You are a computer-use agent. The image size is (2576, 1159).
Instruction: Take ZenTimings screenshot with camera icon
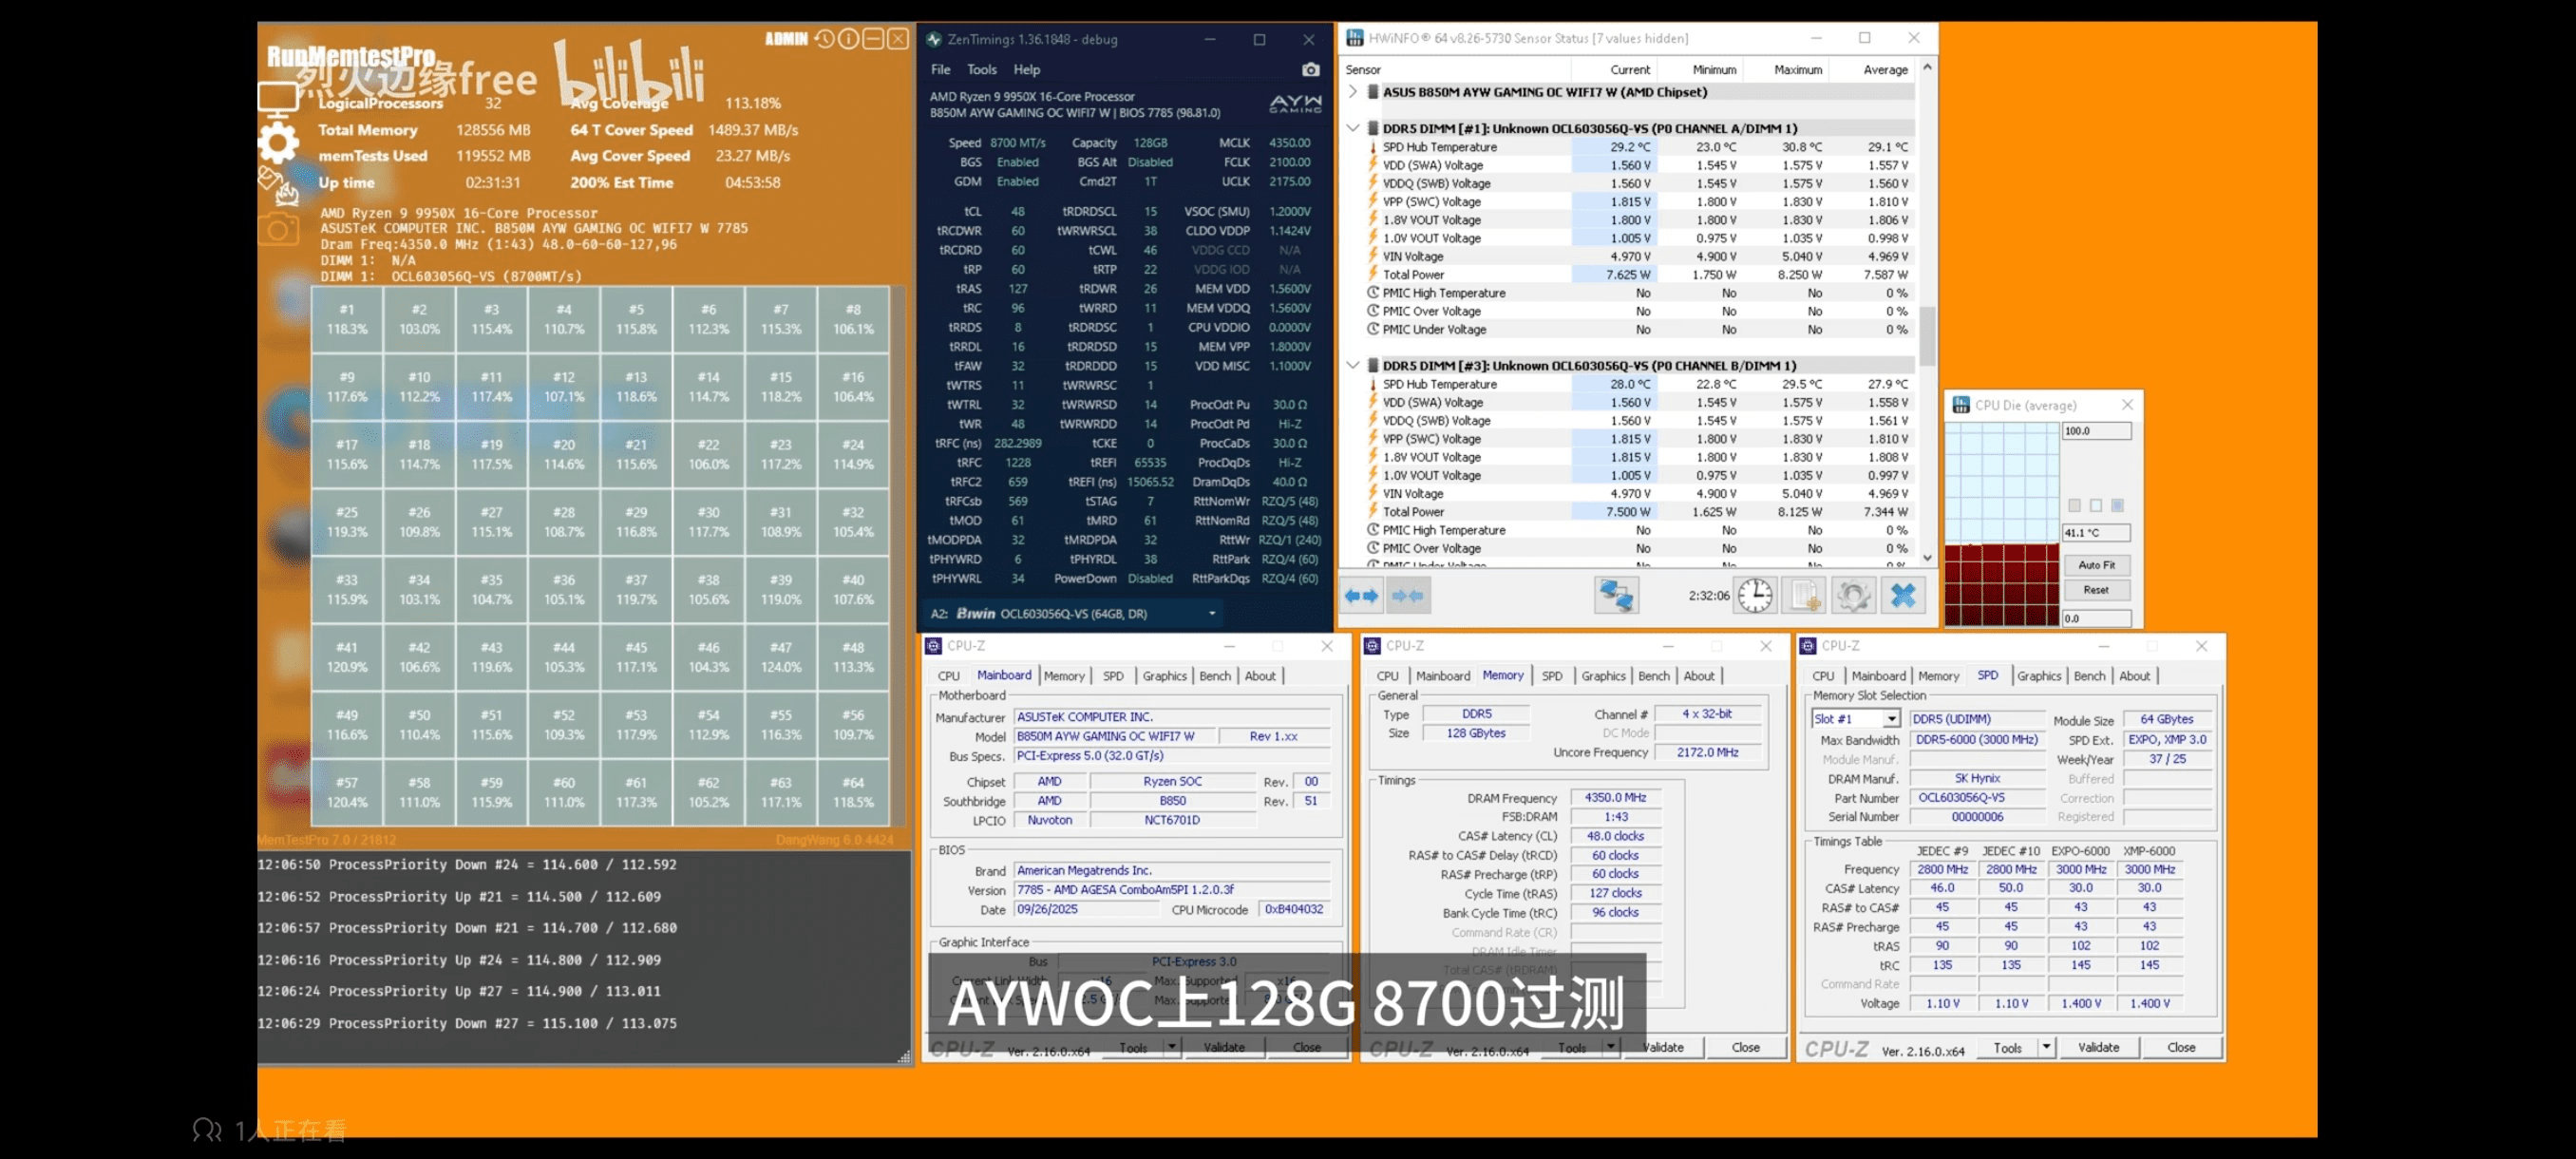[x=1310, y=69]
